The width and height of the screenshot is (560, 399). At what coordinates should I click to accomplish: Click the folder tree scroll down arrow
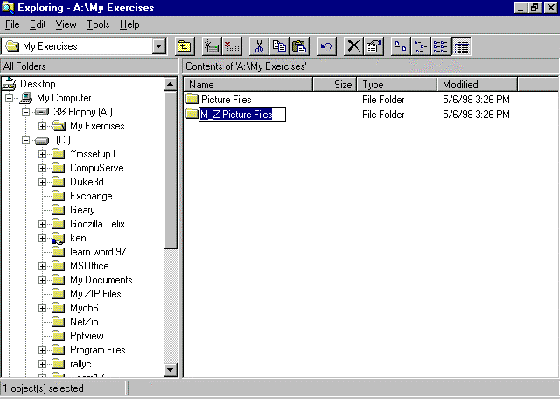(170, 370)
